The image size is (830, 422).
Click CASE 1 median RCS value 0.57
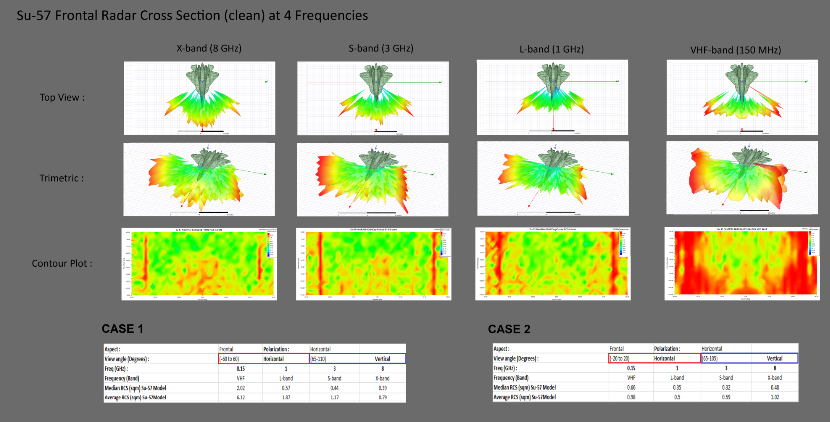[286, 388]
